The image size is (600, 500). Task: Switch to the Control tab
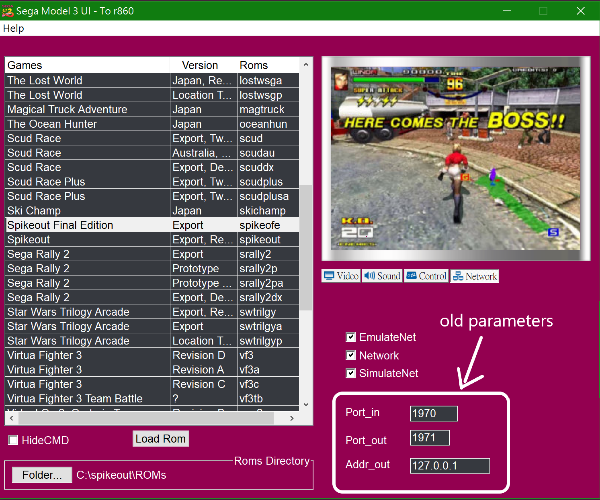[x=426, y=276]
